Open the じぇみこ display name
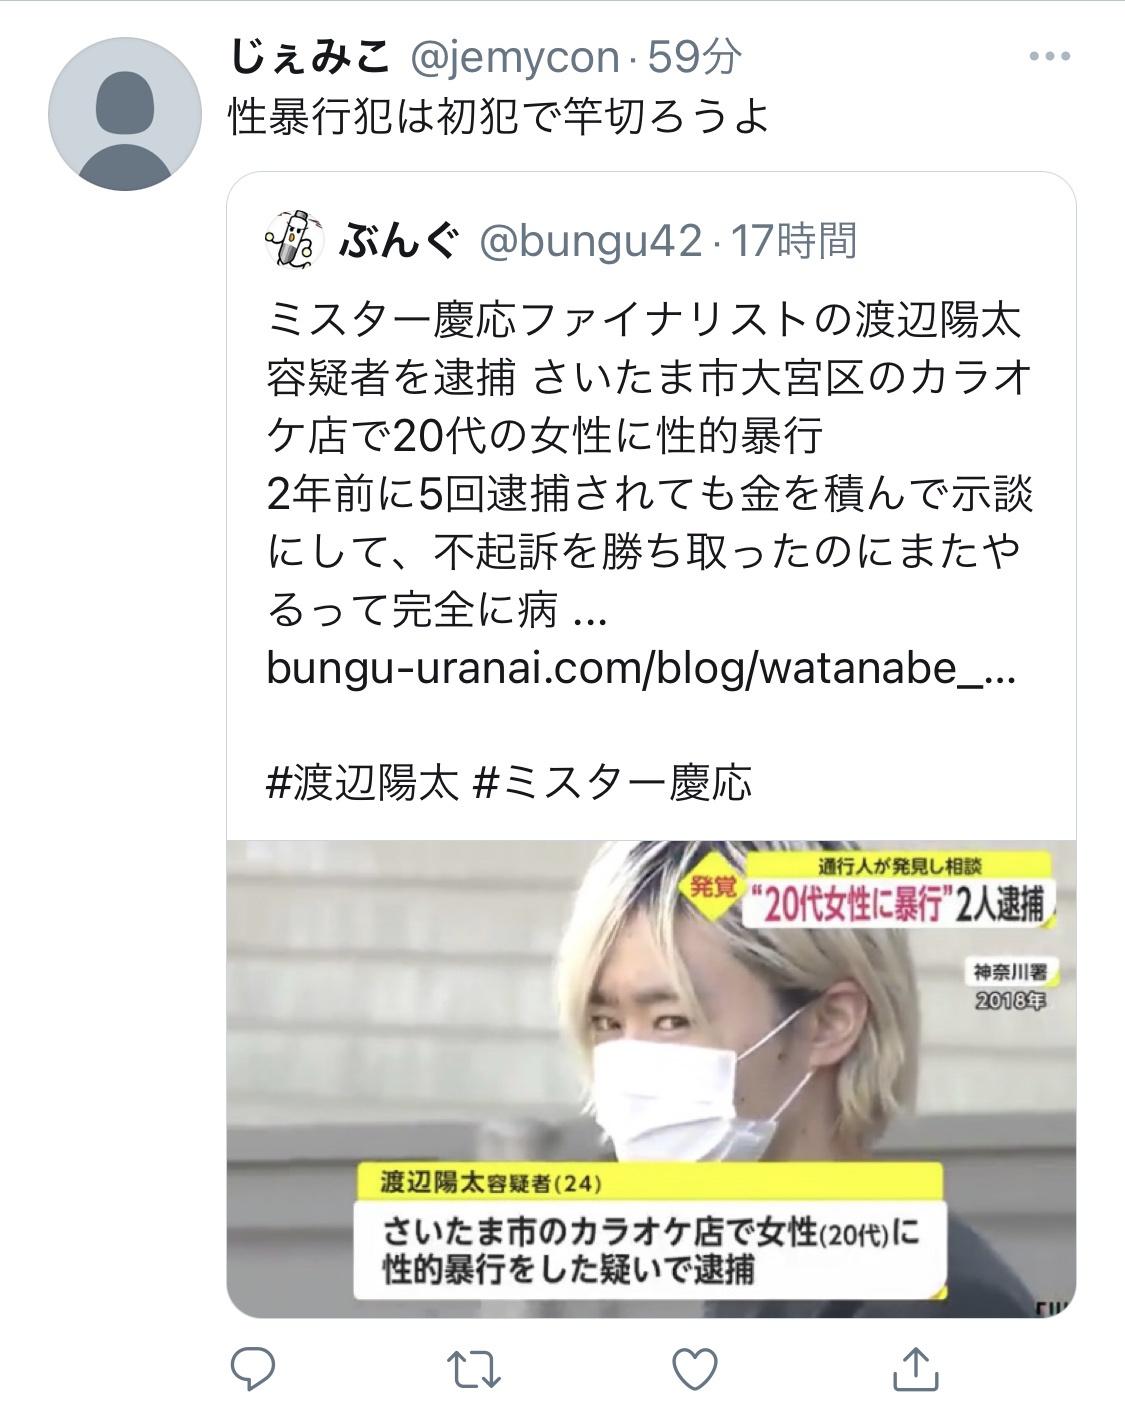The image size is (1125, 1401). (x=309, y=57)
